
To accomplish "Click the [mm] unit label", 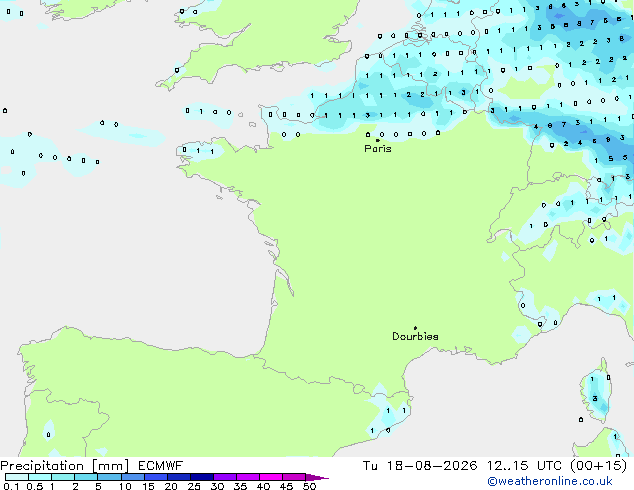I will (x=111, y=466).
